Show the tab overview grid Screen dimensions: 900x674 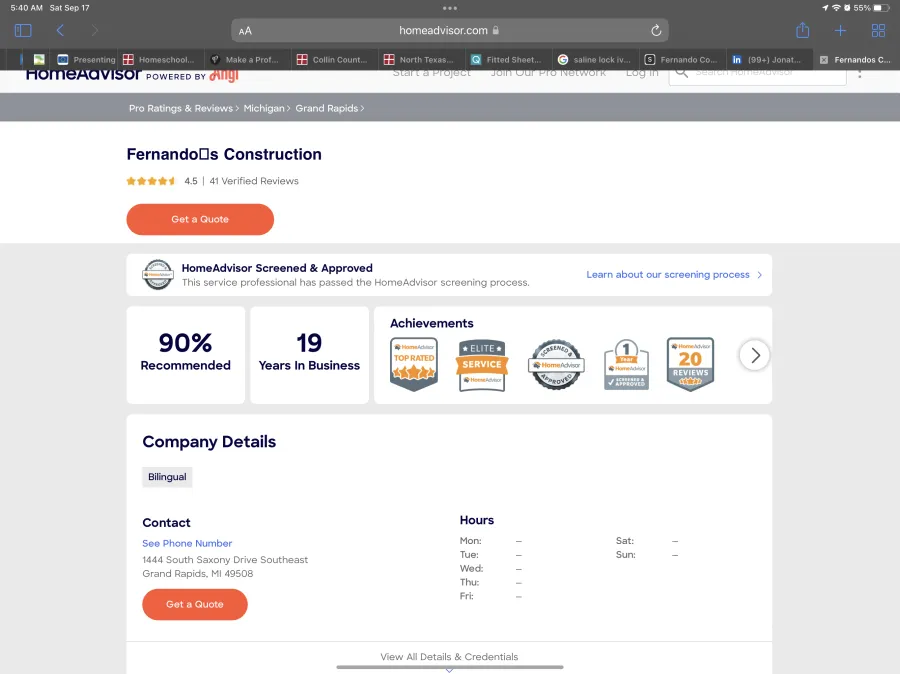[878, 30]
